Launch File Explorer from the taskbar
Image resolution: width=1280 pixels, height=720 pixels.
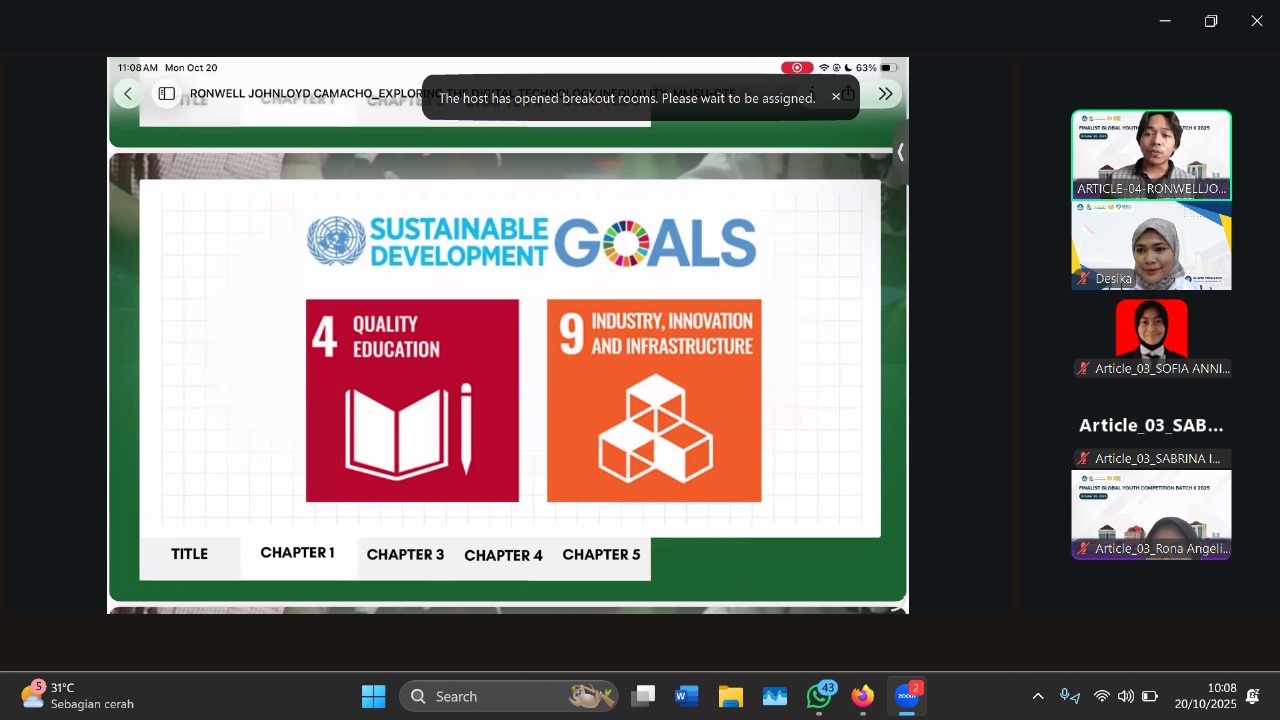point(731,696)
